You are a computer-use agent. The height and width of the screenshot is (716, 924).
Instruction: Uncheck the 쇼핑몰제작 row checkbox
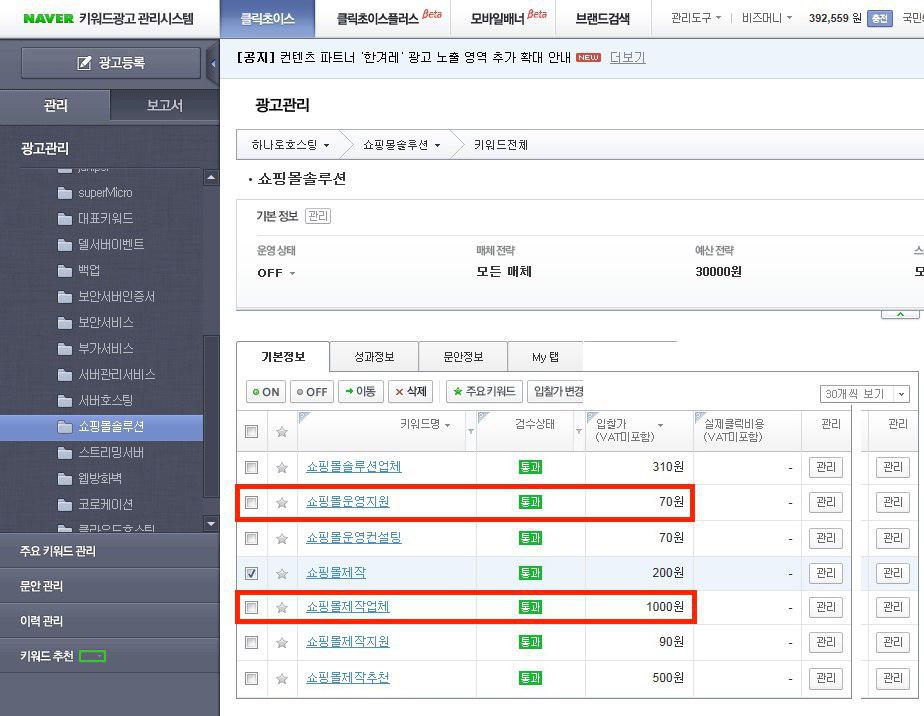252,573
